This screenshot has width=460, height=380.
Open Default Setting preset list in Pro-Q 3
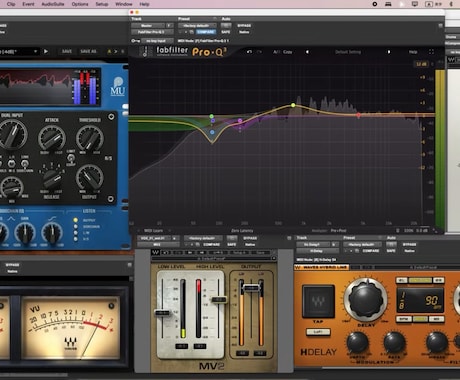348,52
